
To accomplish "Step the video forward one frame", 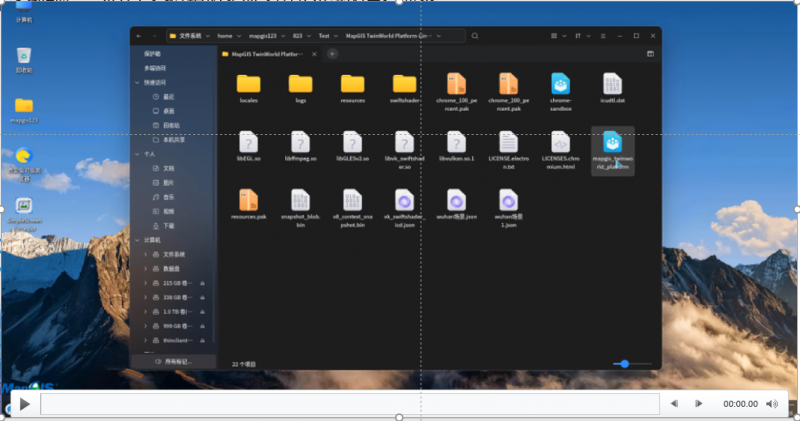I will point(698,404).
